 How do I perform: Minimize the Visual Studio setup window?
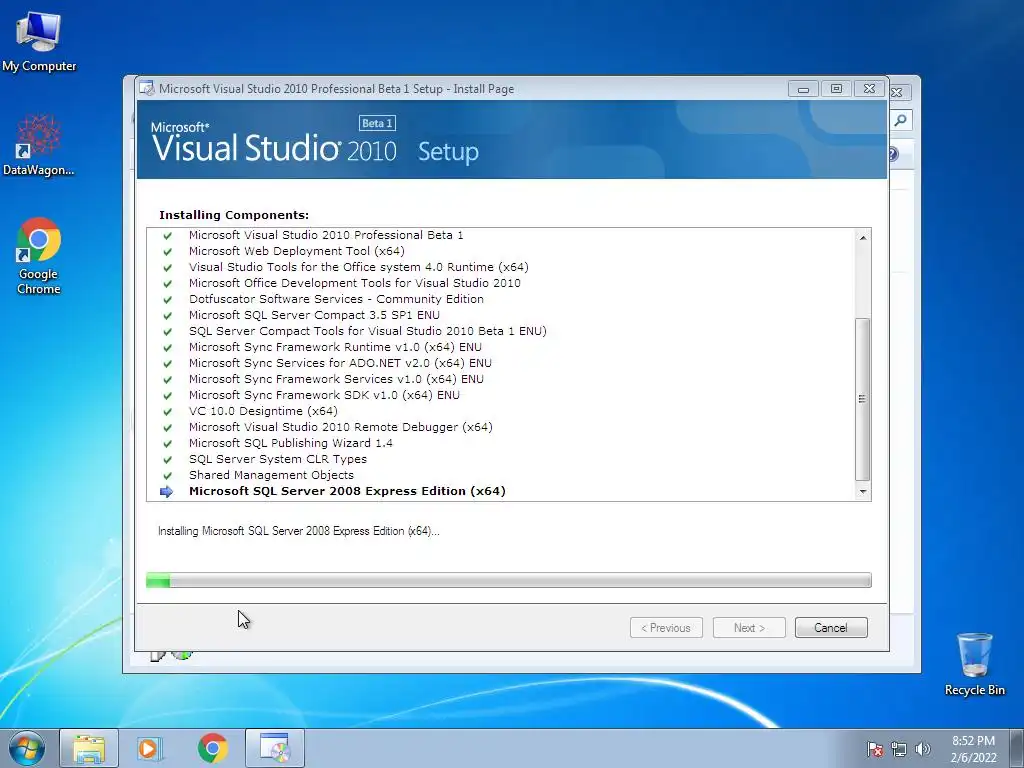803,88
